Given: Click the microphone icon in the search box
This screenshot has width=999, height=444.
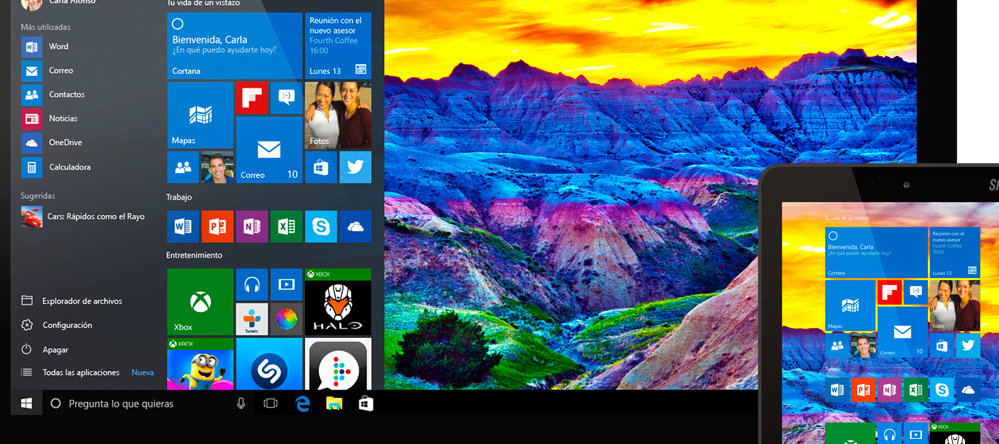Looking at the screenshot, I should pyautogui.click(x=241, y=403).
